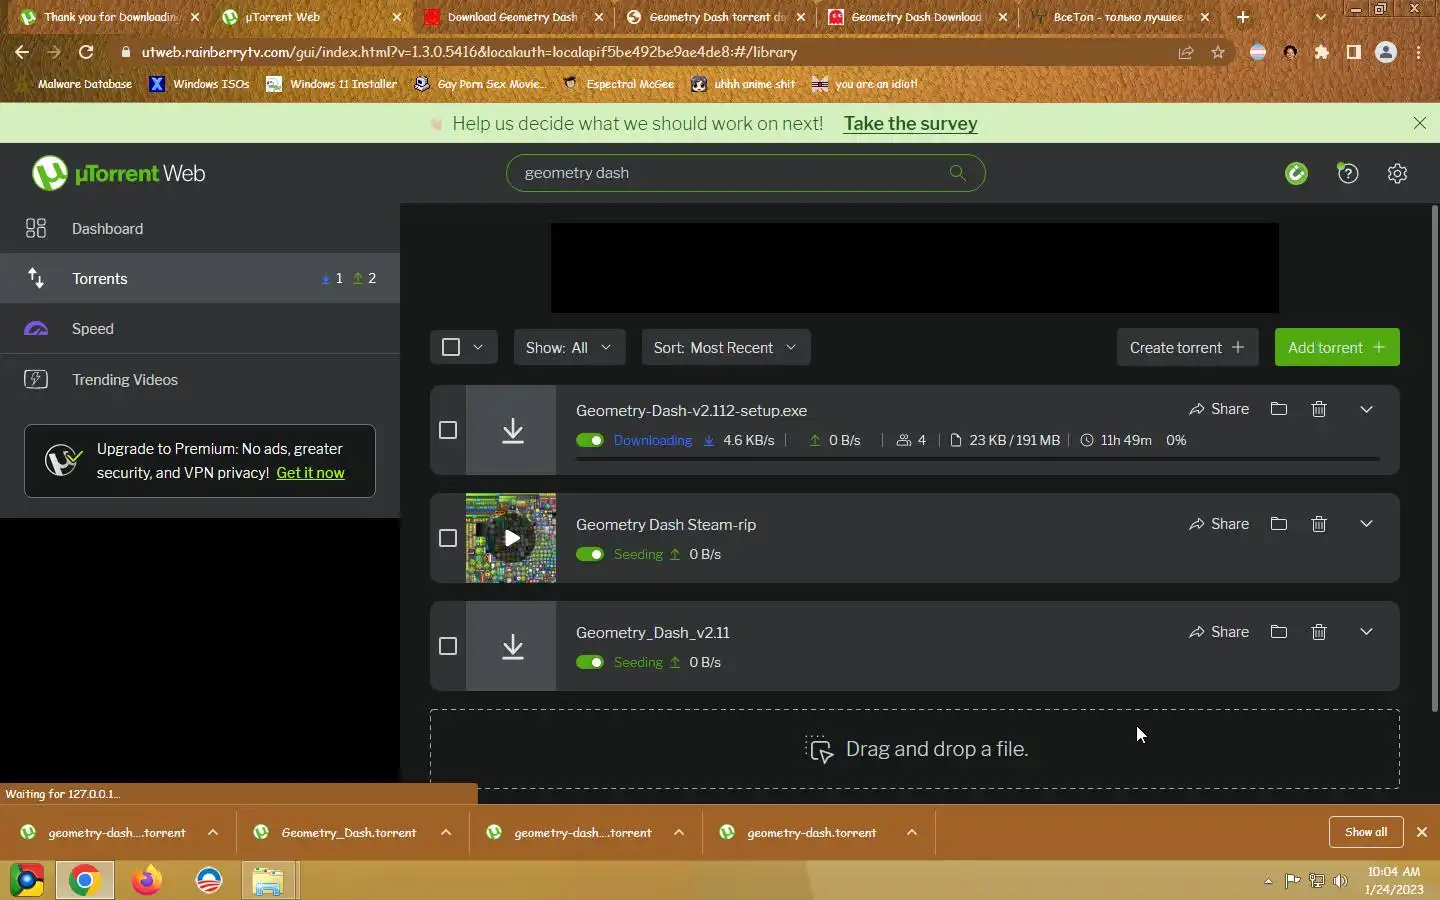
Task: Close the downloads bar
Action: click(x=1422, y=832)
